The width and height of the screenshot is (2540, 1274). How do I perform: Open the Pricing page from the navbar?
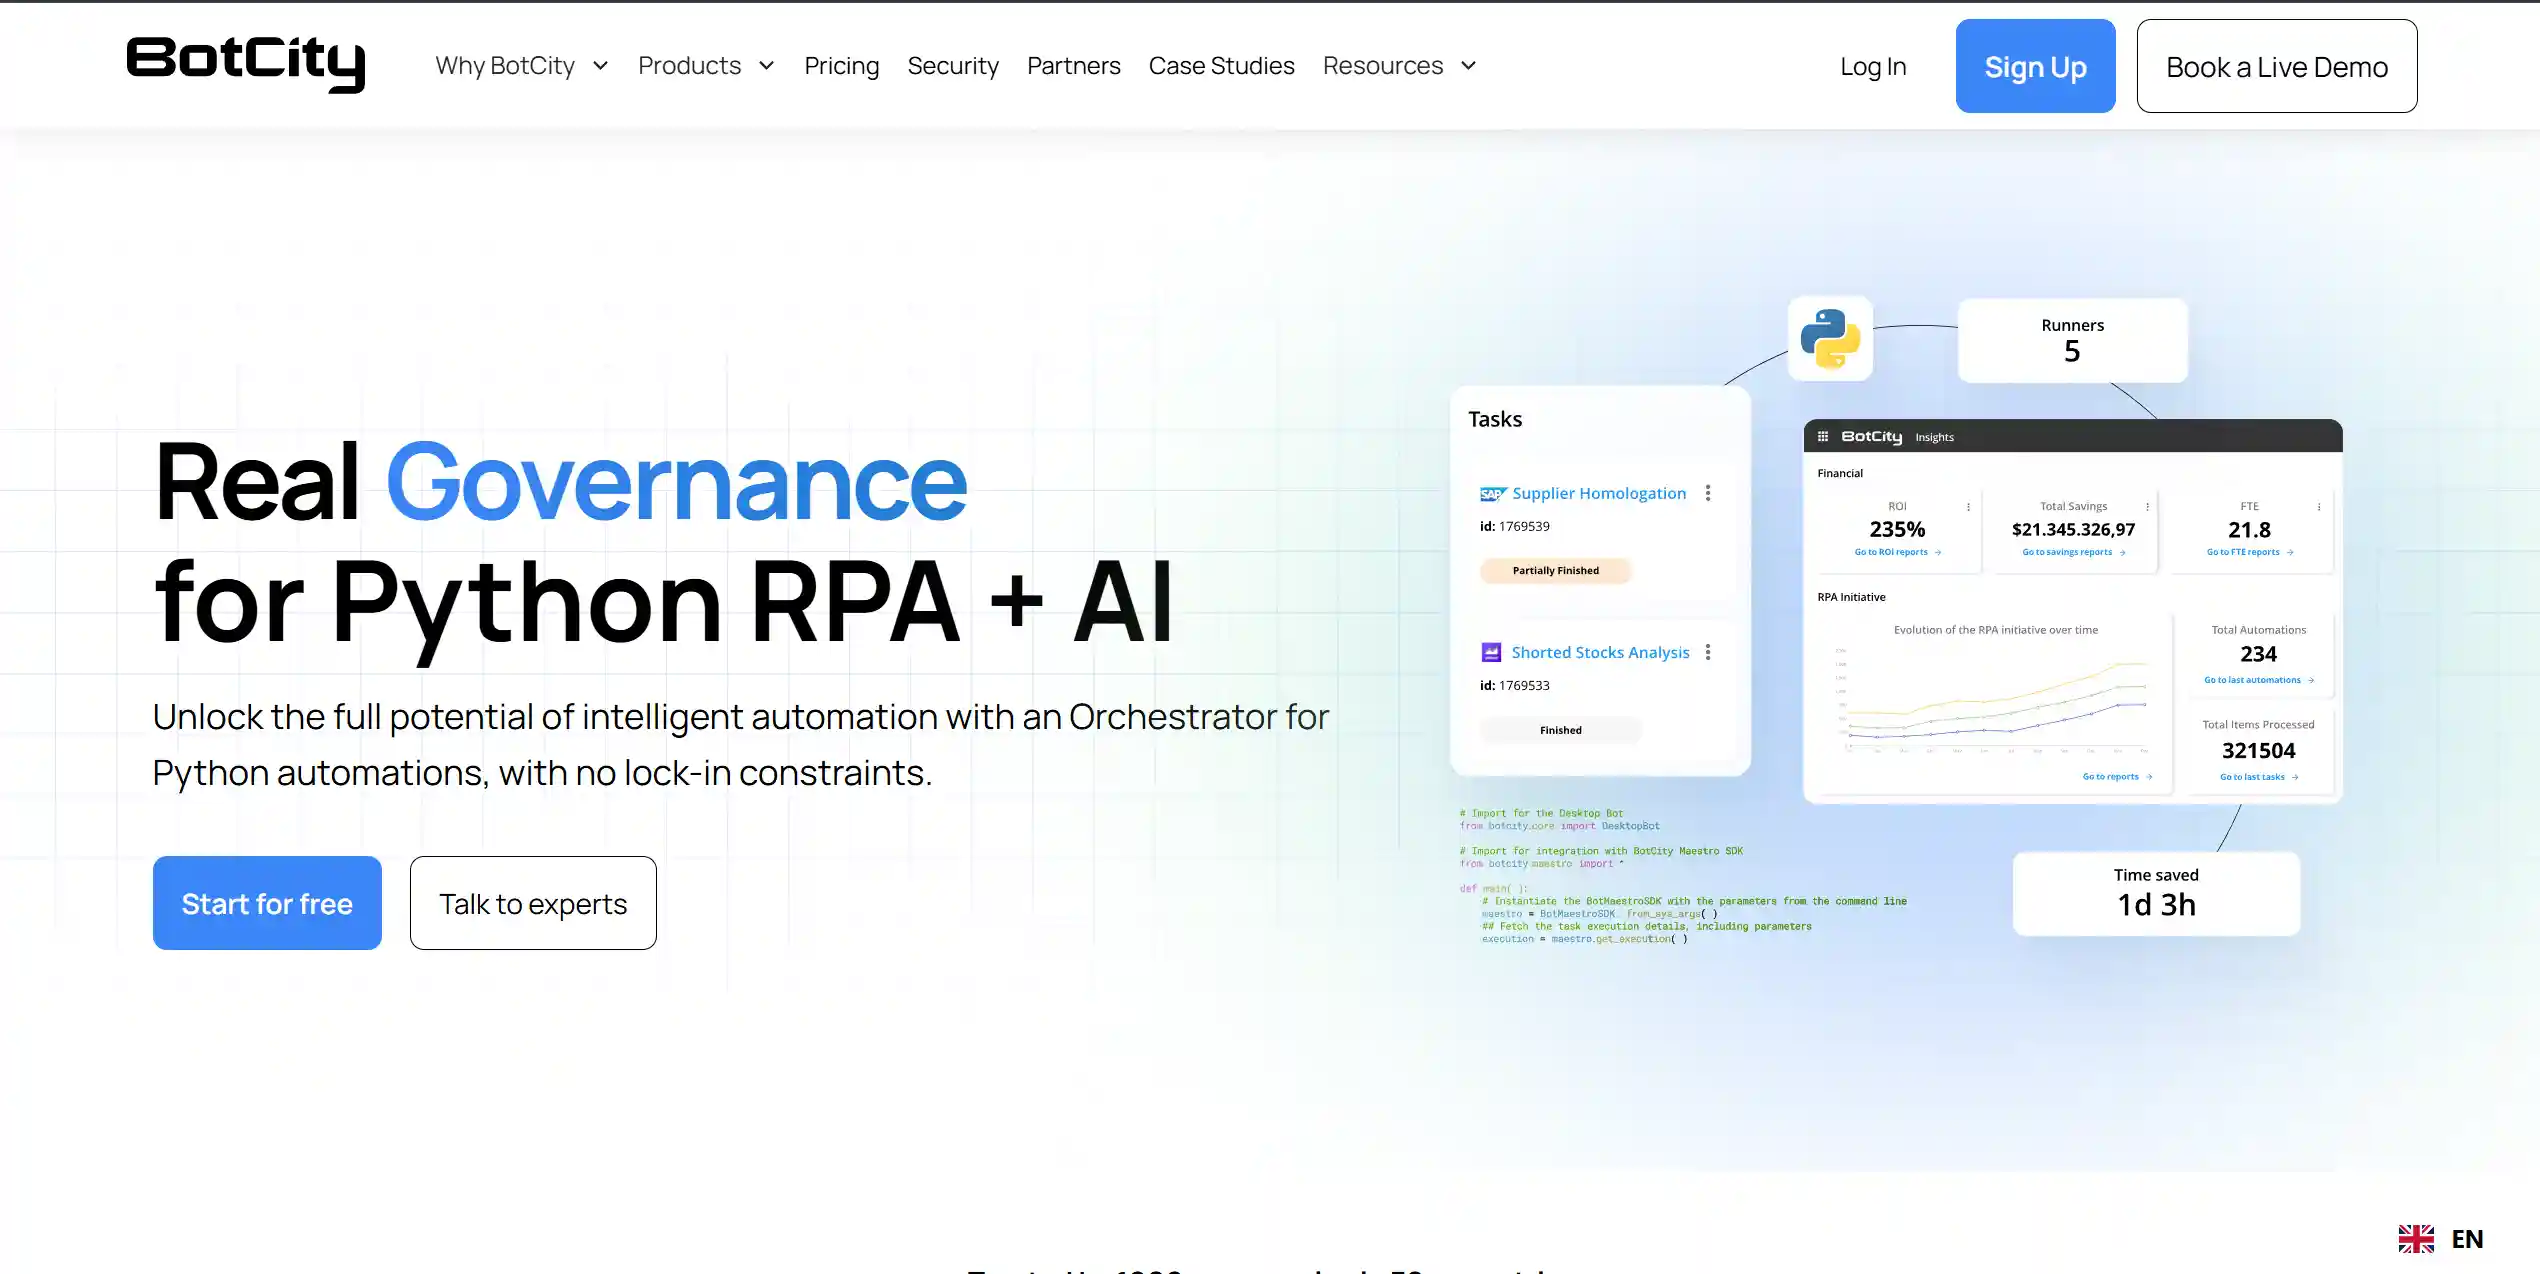(841, 65)
